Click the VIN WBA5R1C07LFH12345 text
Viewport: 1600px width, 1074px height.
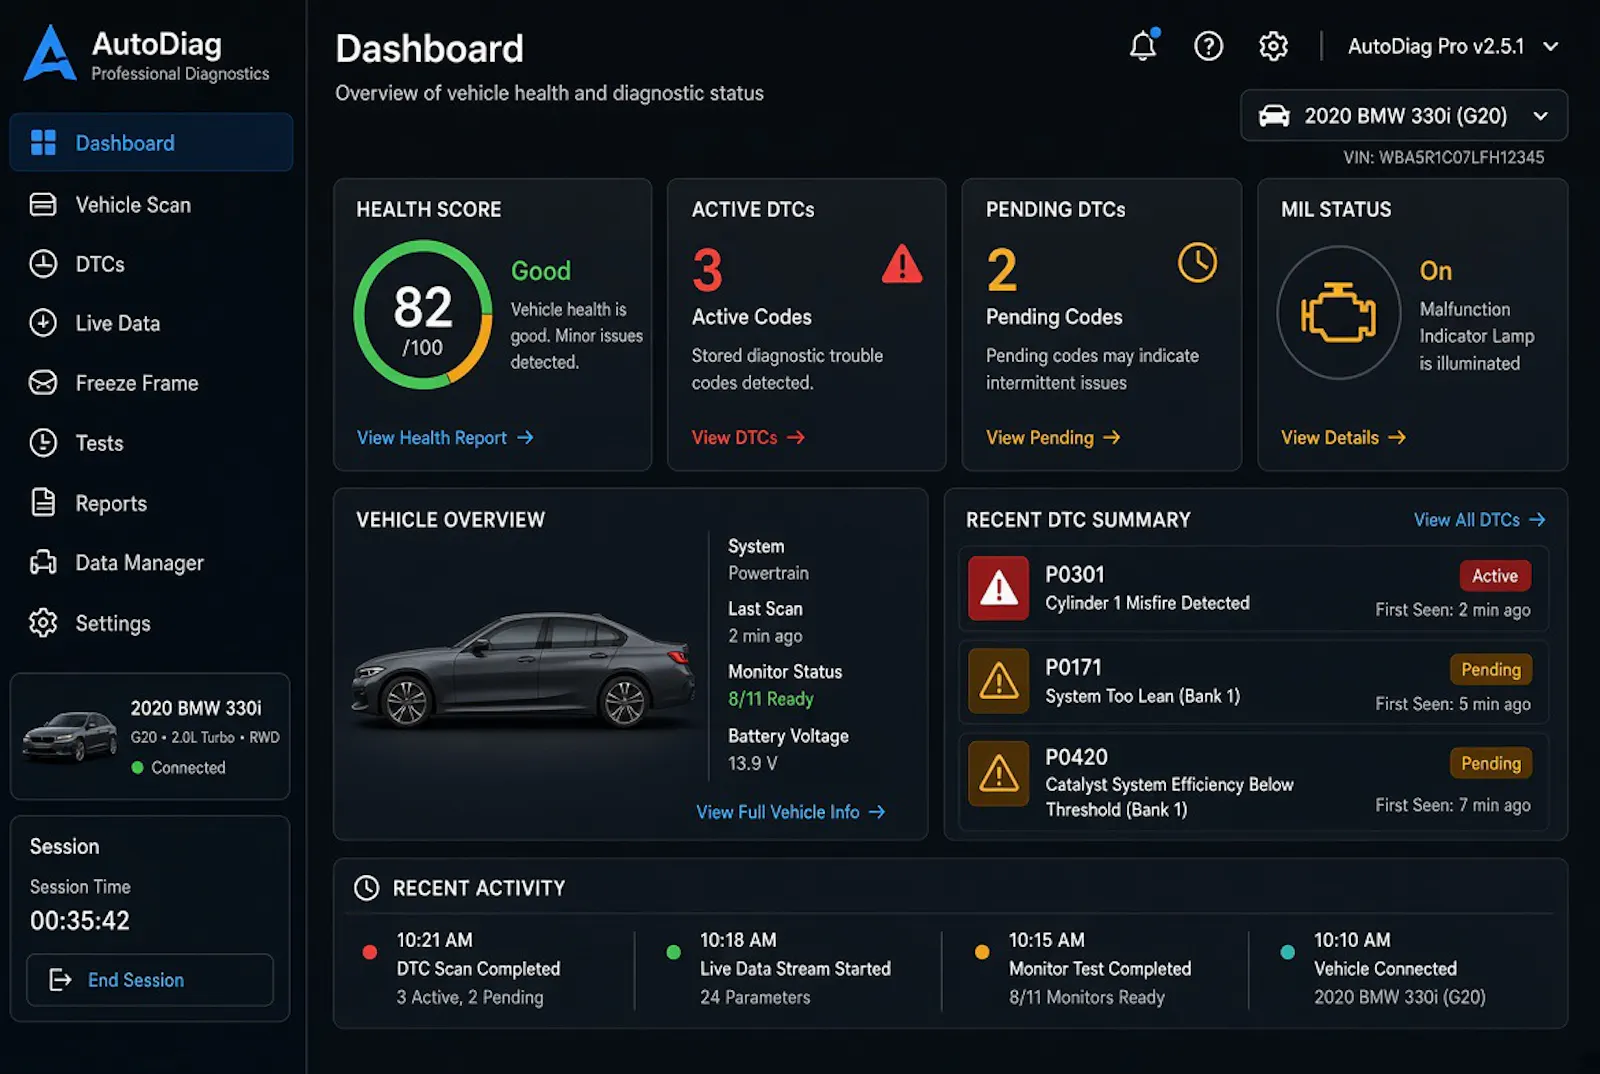1444,157
